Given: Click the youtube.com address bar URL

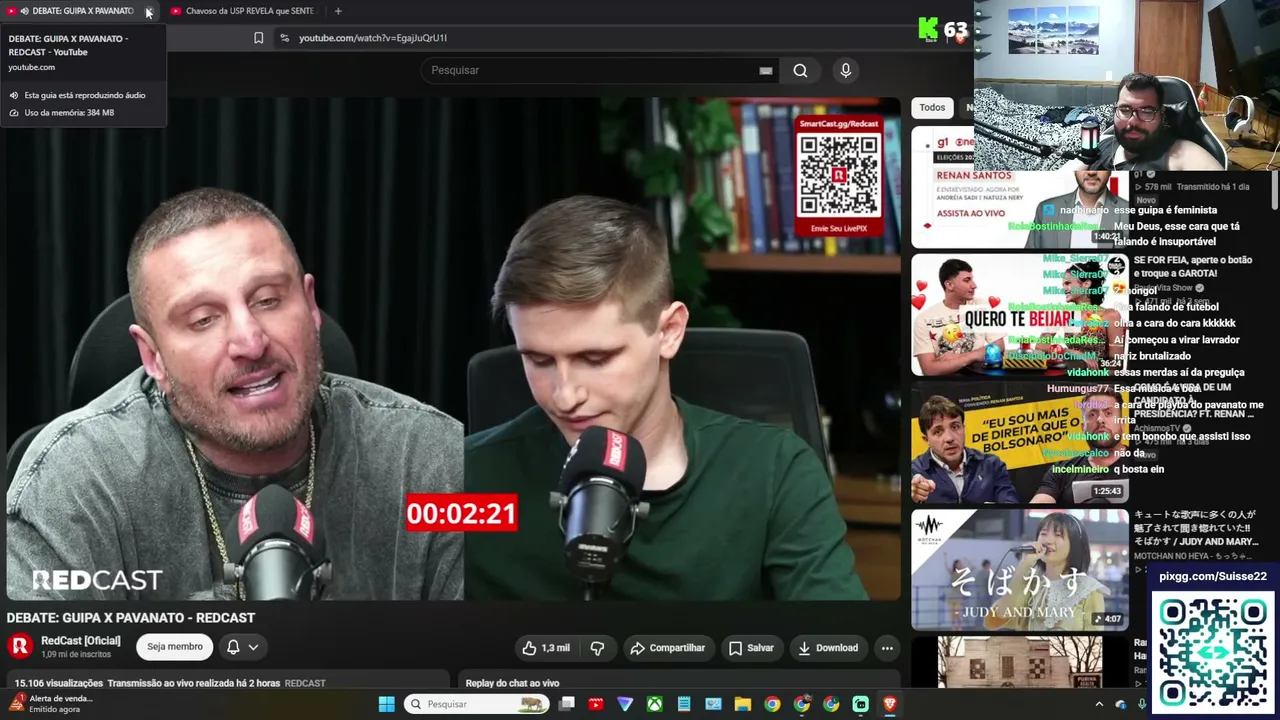Looking at the screenshot, I should 373,38.
